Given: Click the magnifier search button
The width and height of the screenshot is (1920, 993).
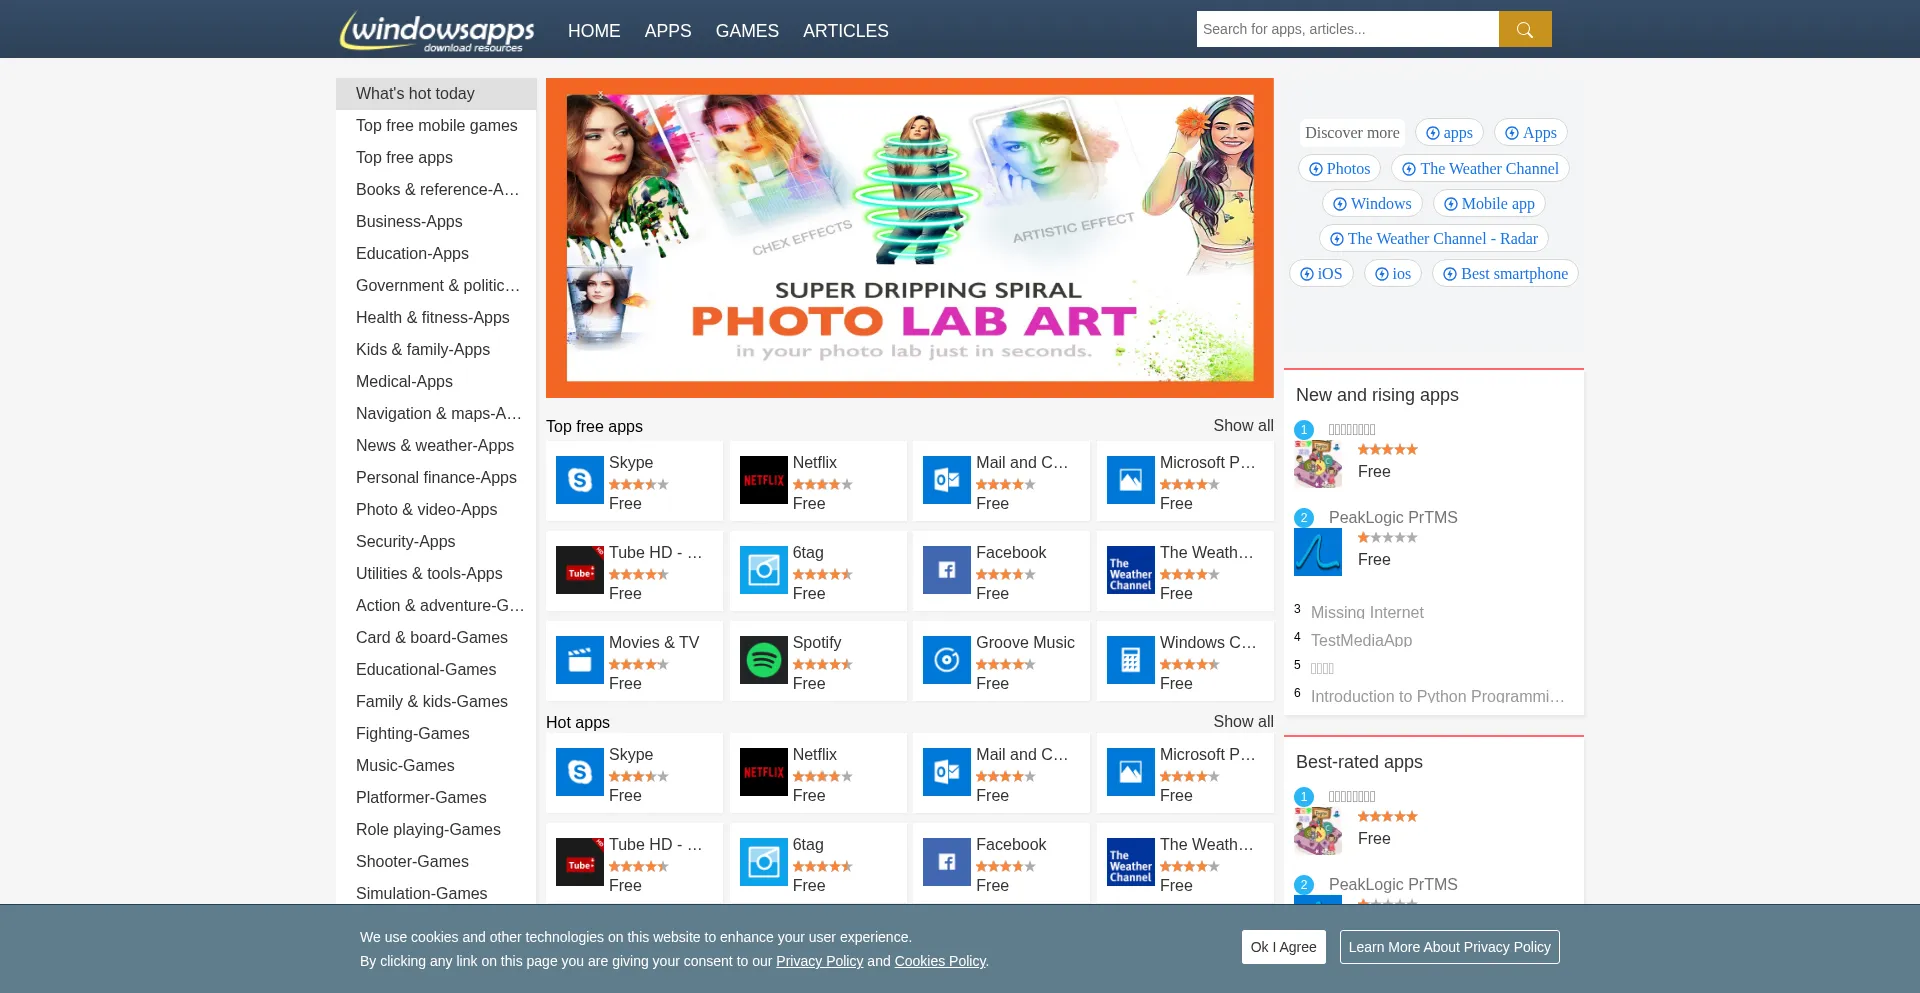Looking at the screenshot, I should [x=1524, y=29].
